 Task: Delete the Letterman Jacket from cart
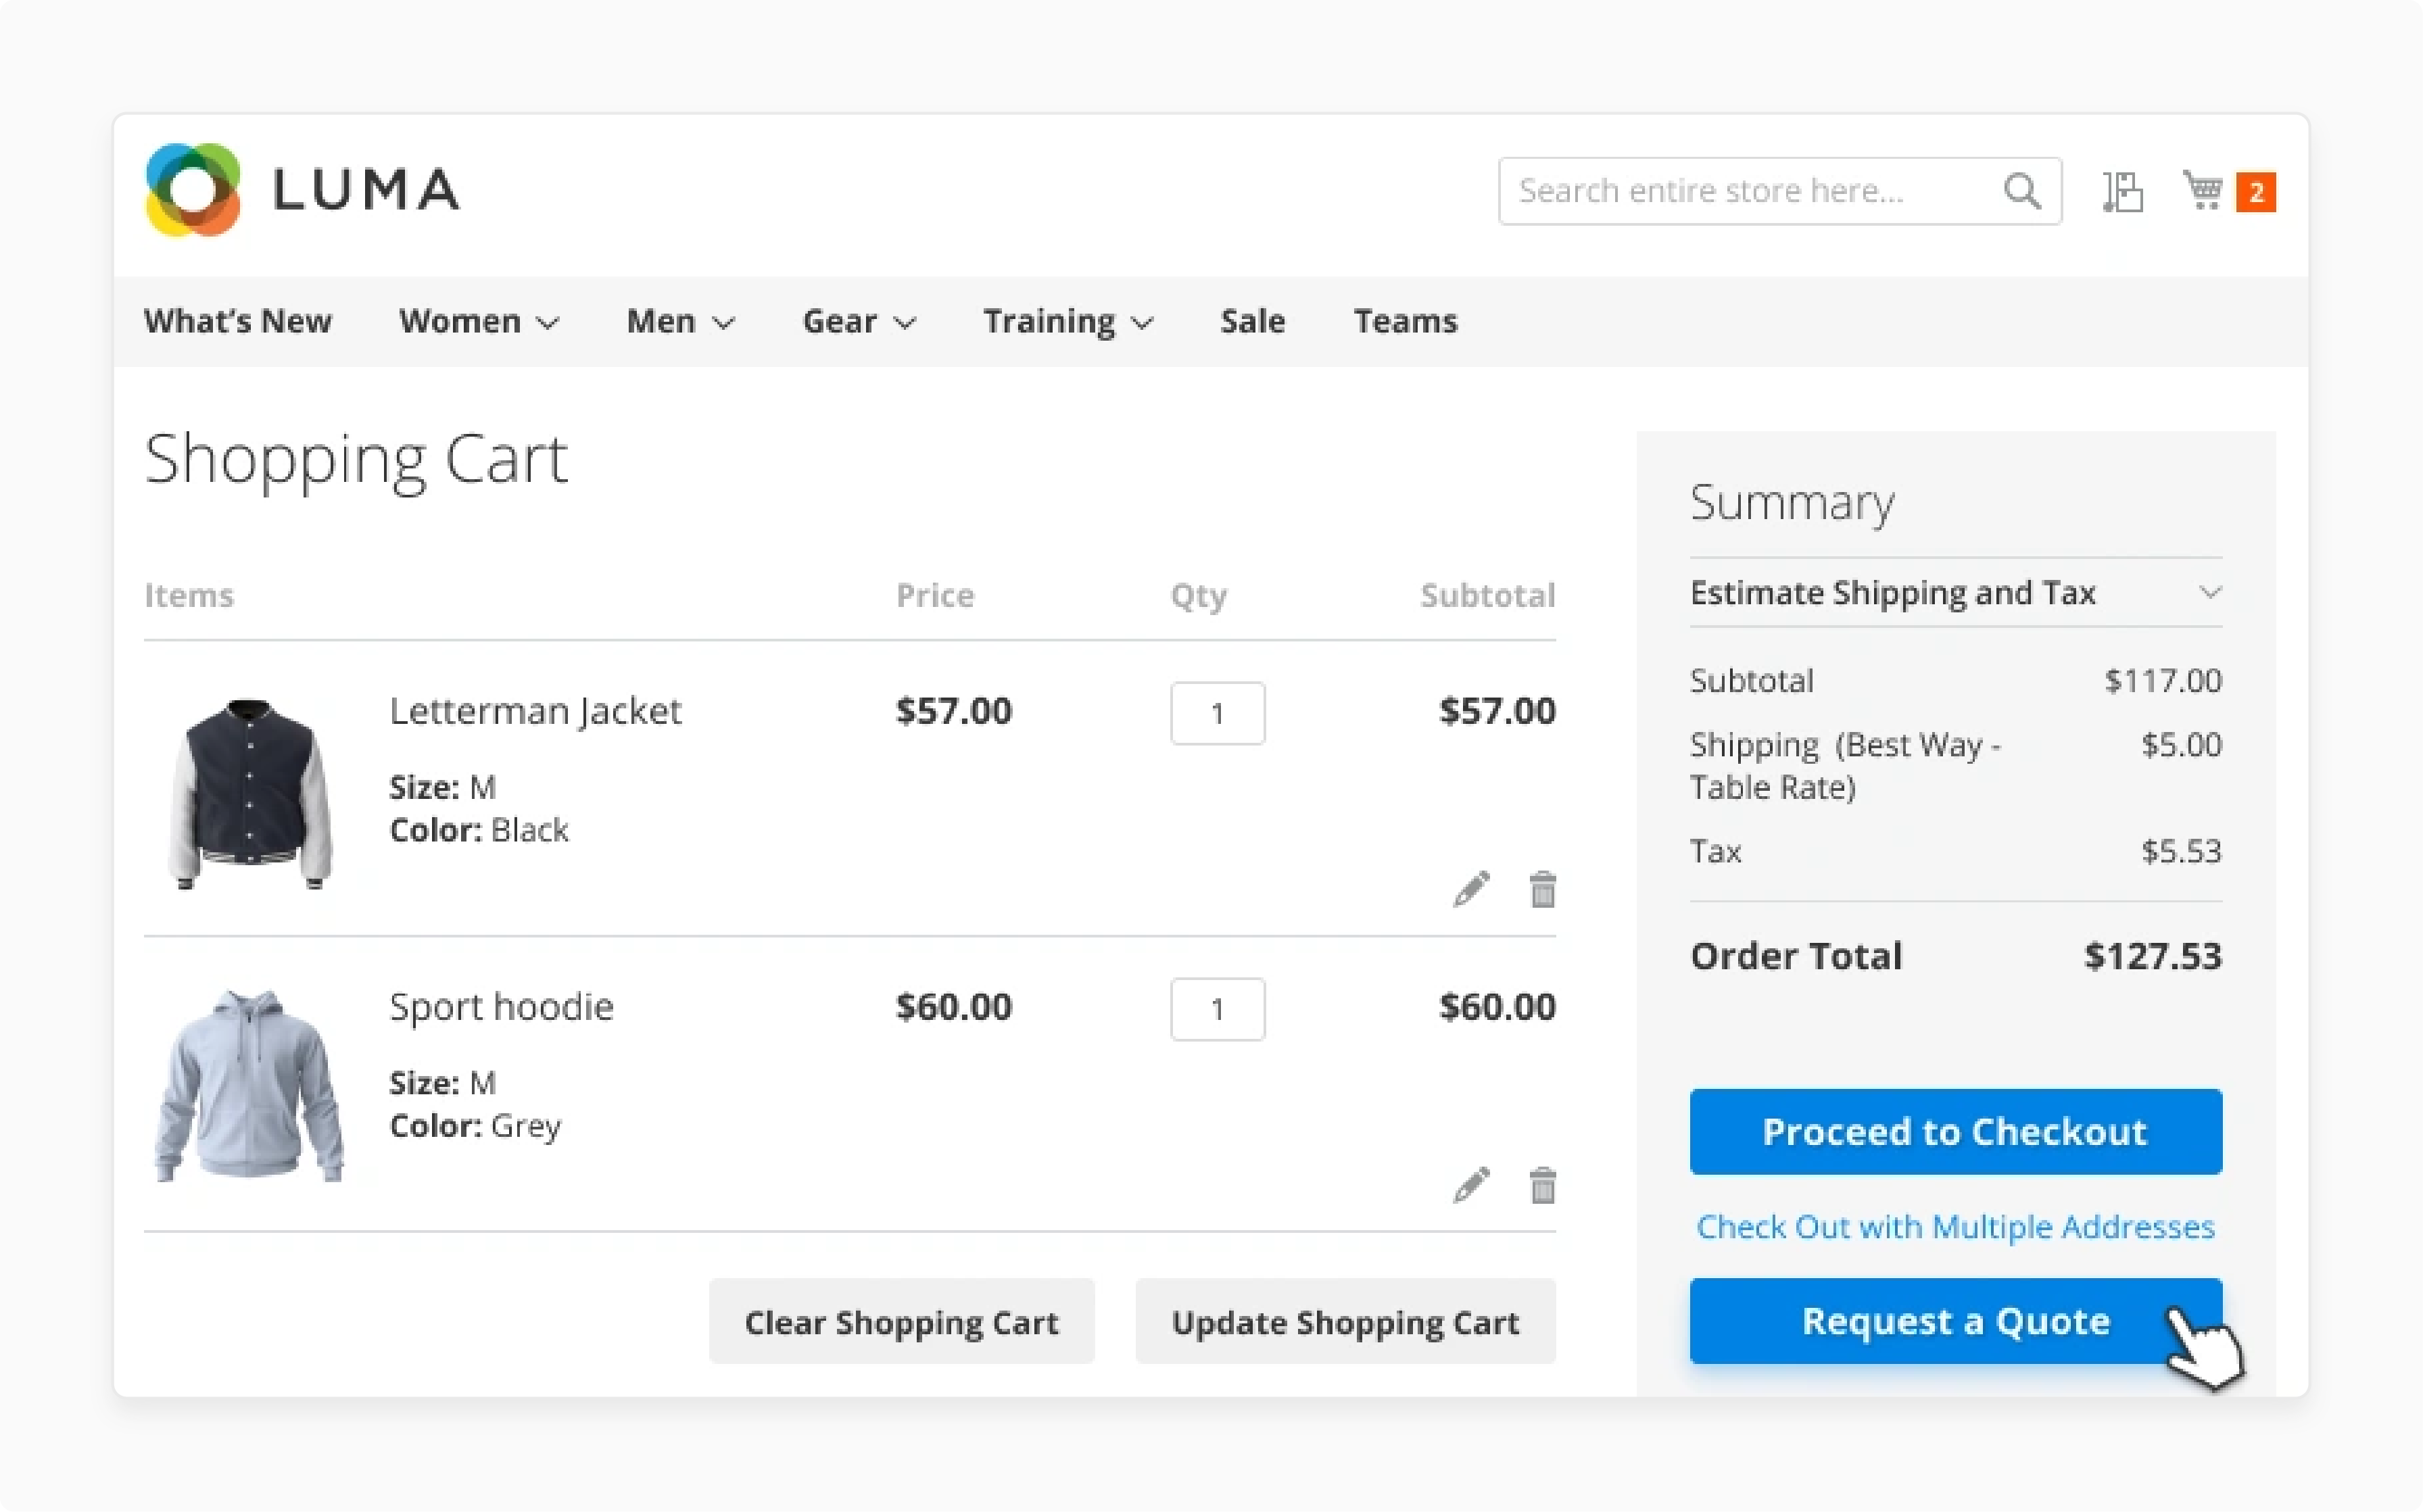(x=1542, y=889)
